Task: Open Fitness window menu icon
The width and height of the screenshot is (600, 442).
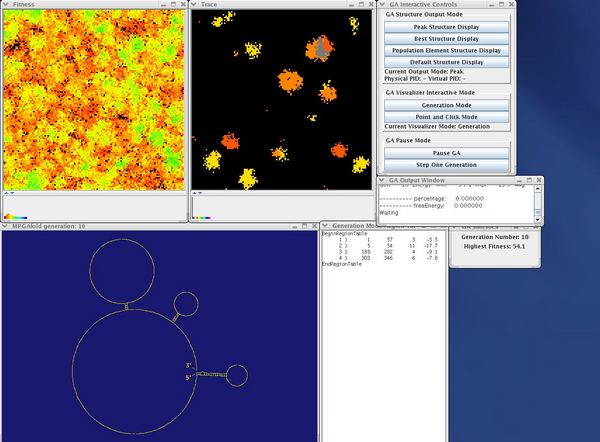Action: coord(6,5)
